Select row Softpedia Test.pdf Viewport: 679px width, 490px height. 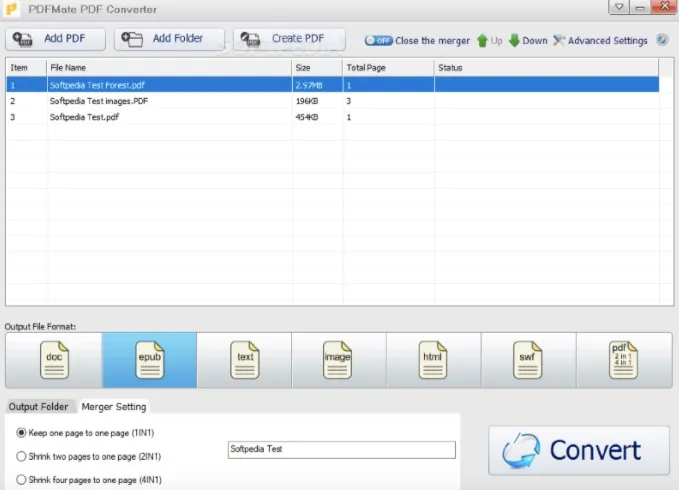[333, 117]
